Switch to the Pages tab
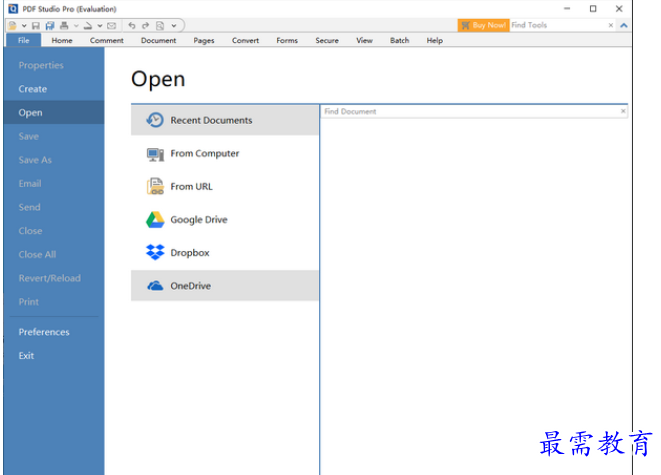 (204, 40)
